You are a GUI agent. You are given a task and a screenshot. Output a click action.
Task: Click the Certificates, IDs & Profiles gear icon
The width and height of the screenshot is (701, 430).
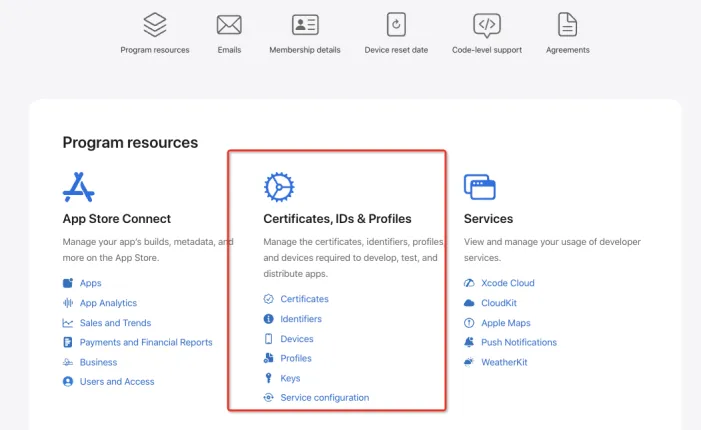[279, 187]
